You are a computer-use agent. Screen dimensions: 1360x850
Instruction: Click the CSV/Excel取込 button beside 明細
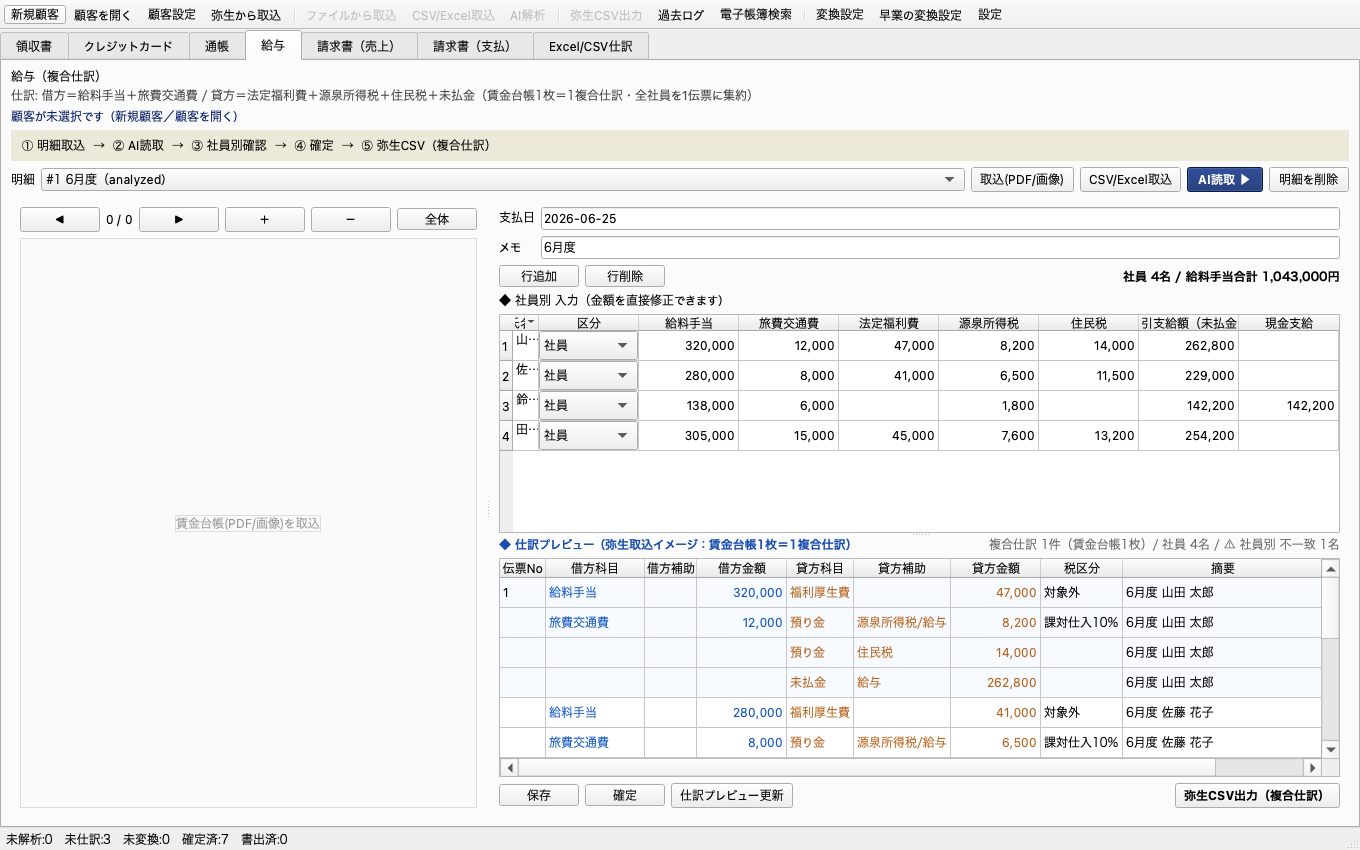coord(1130,180)
